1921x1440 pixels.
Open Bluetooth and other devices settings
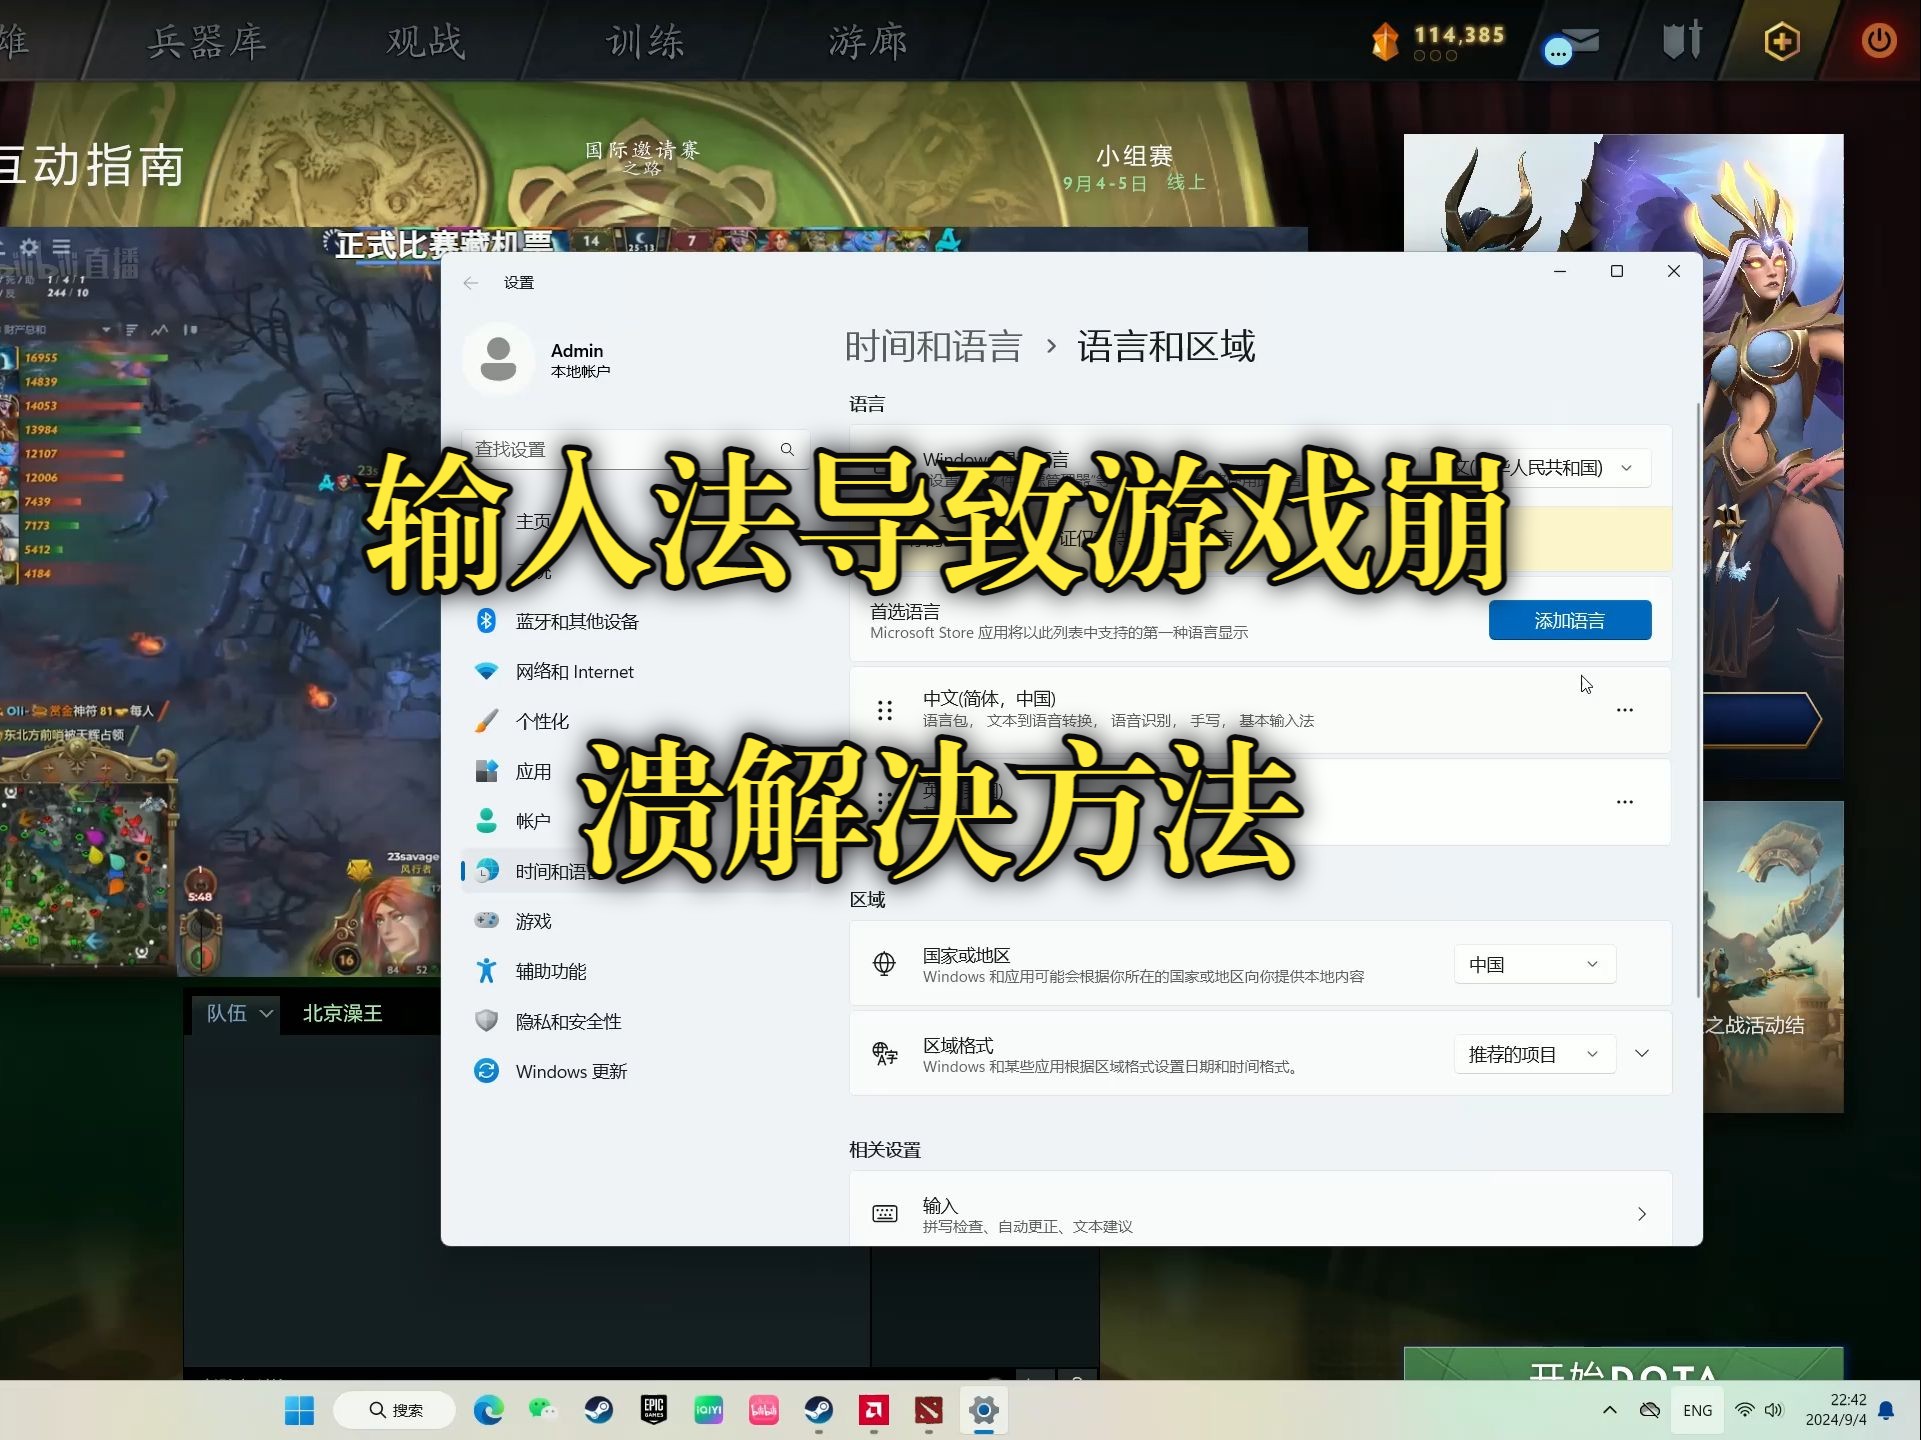[x=577, y=621]
